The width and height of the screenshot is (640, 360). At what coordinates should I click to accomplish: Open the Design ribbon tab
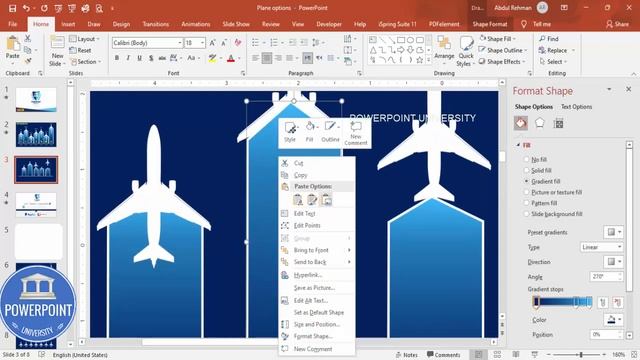(121, 24)
